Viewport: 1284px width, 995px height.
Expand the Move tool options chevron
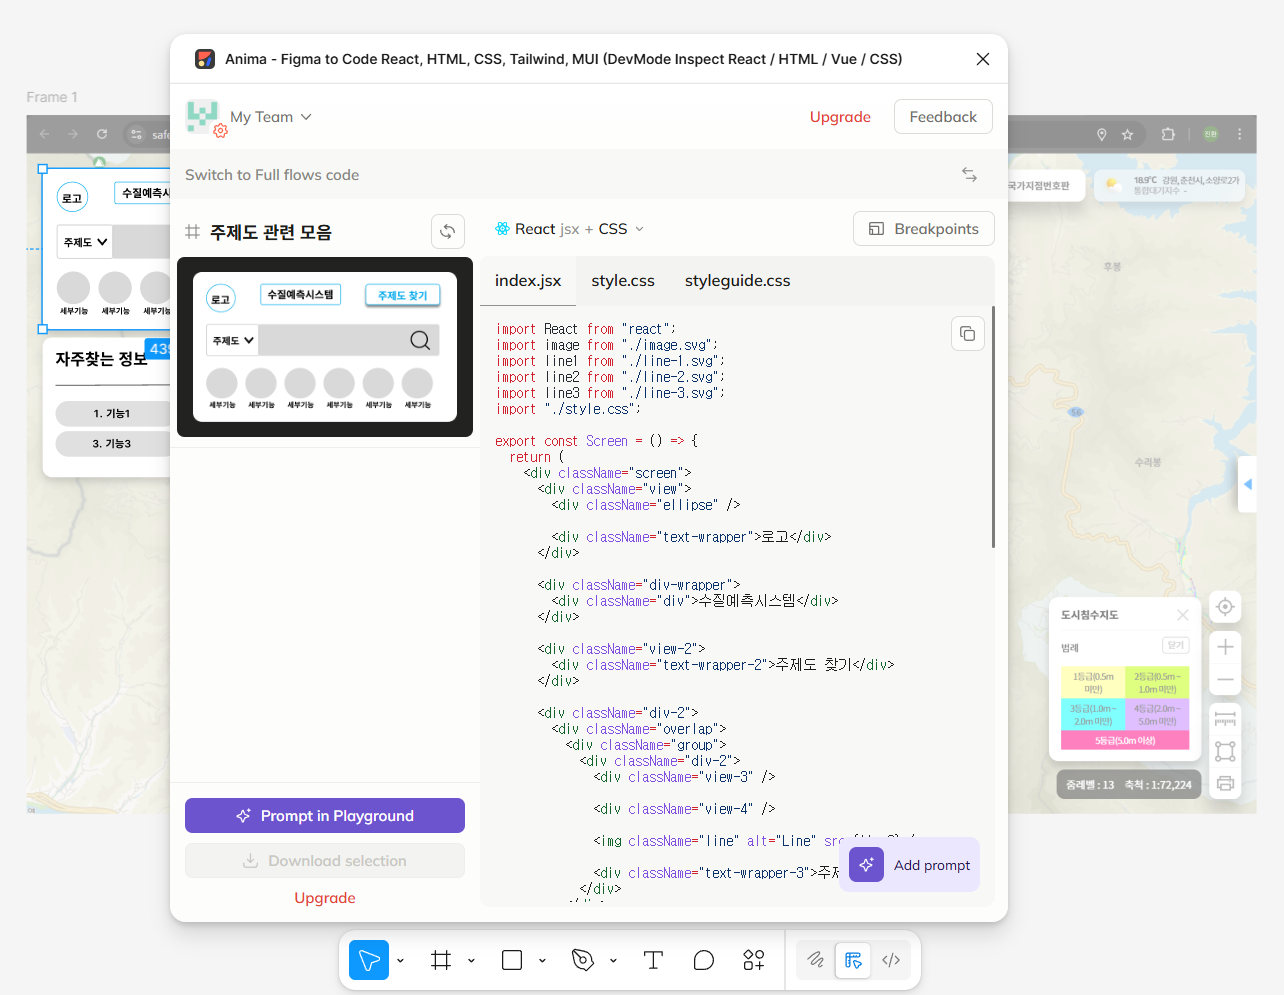[400, 961]
